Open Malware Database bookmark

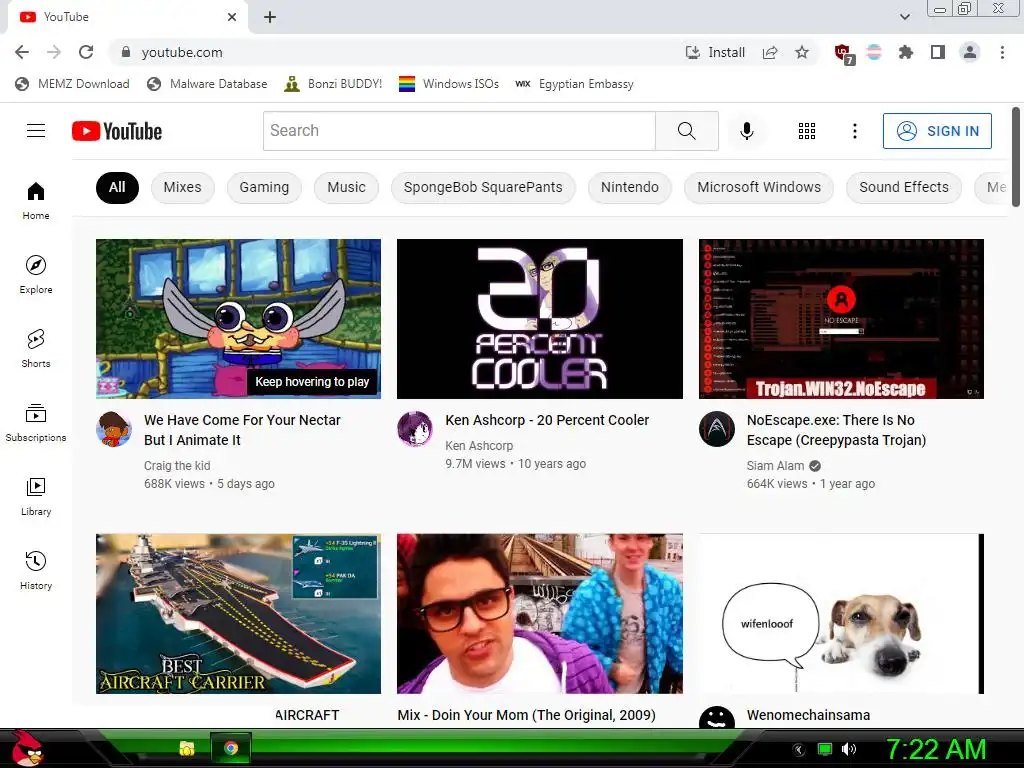tap(208, 84)
